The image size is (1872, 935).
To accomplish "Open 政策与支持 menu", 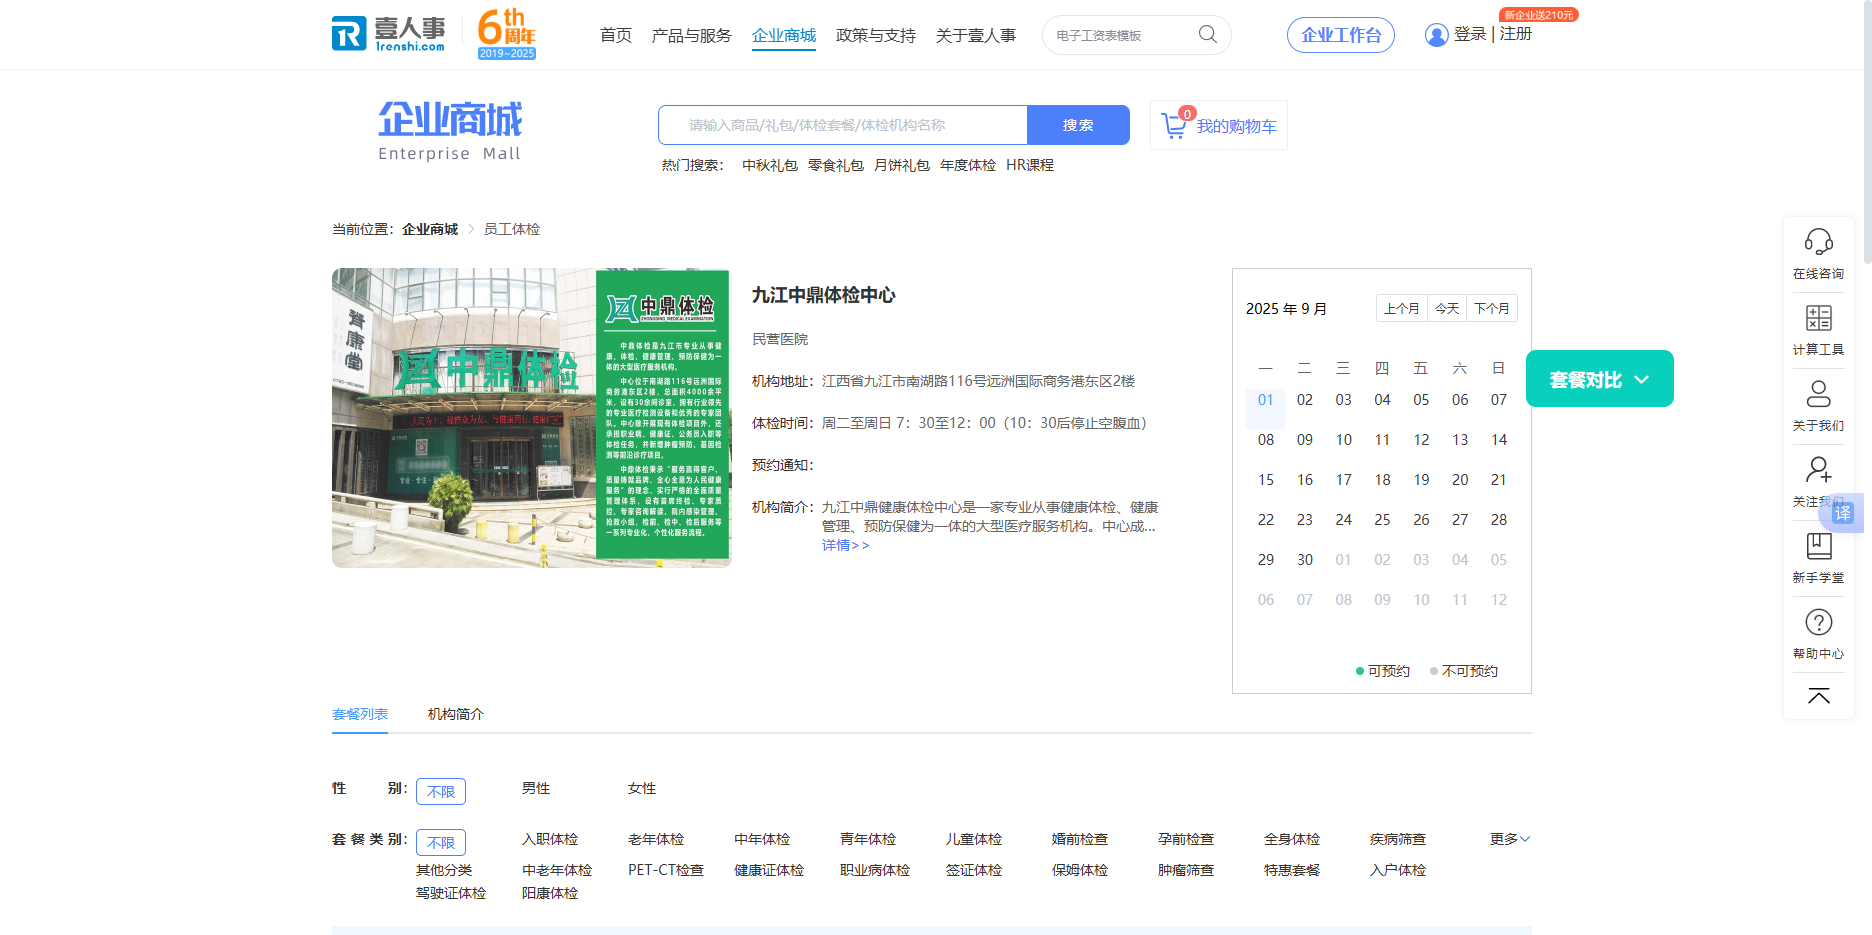I will pyautogui.click(x=876, y=35).
